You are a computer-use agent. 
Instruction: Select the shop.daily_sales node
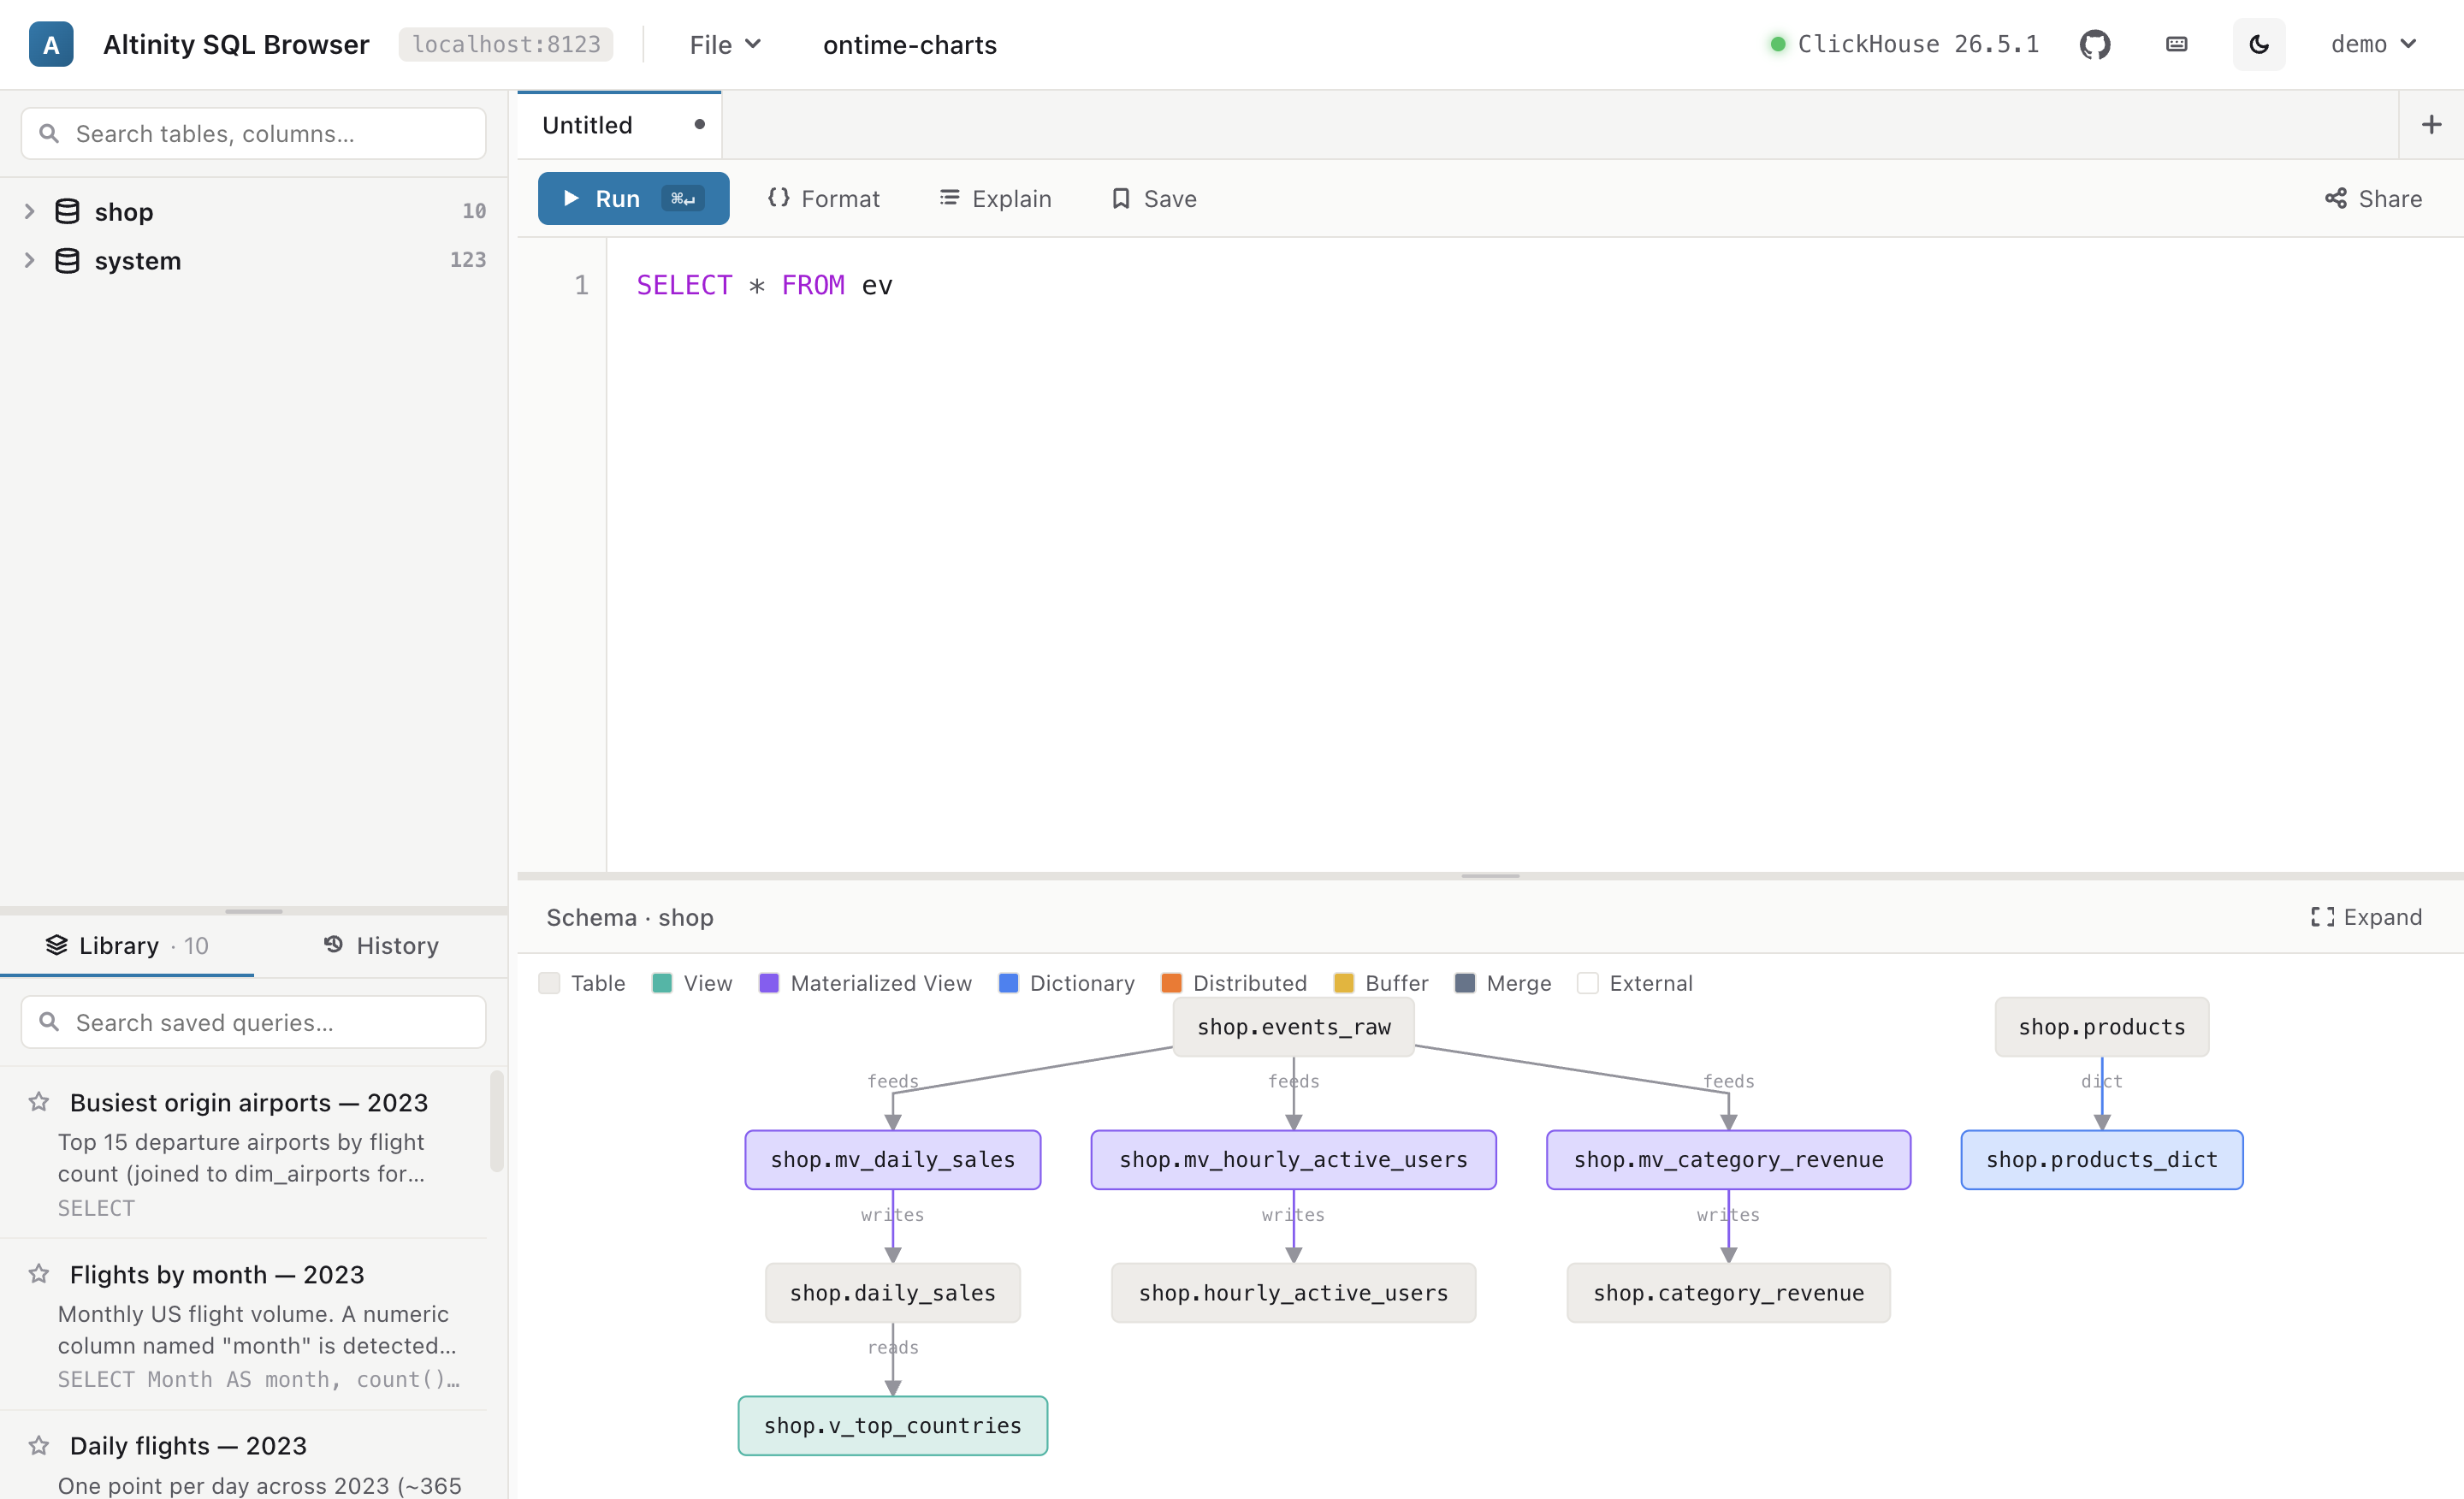(892, 1292)
